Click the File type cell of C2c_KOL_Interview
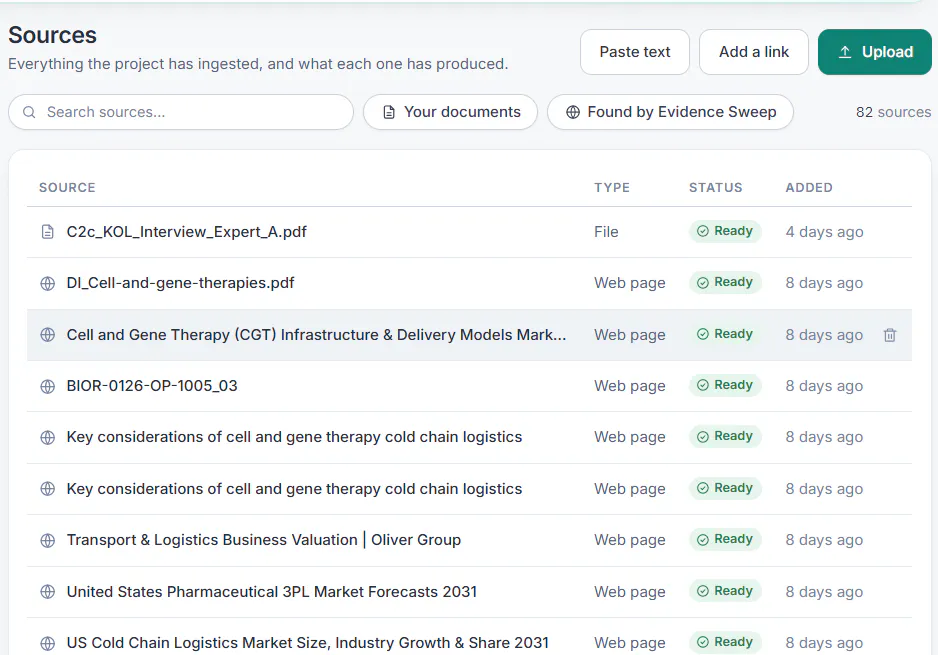 [x=606, y=232]
